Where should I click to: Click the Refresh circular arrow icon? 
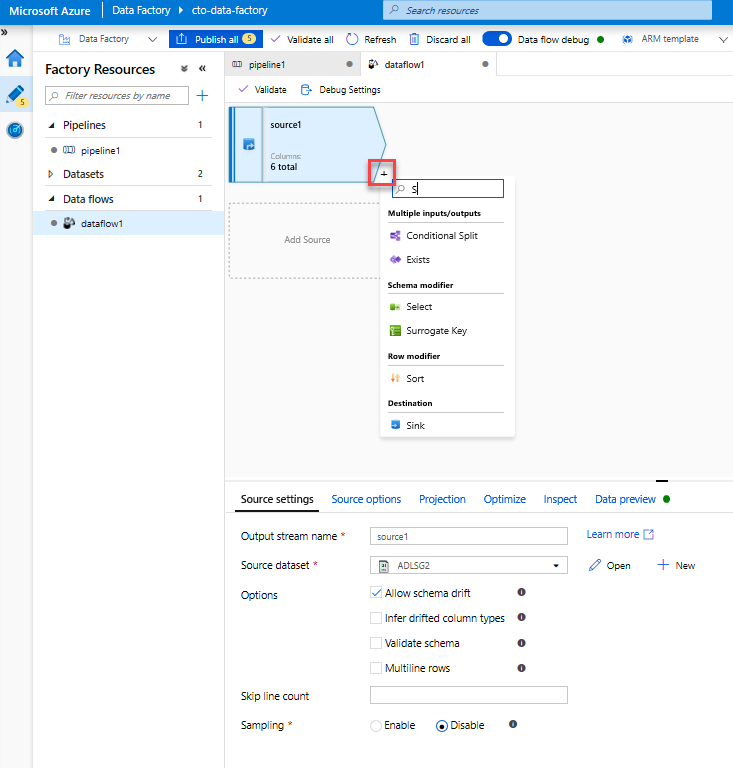click(x=352, y=39)
